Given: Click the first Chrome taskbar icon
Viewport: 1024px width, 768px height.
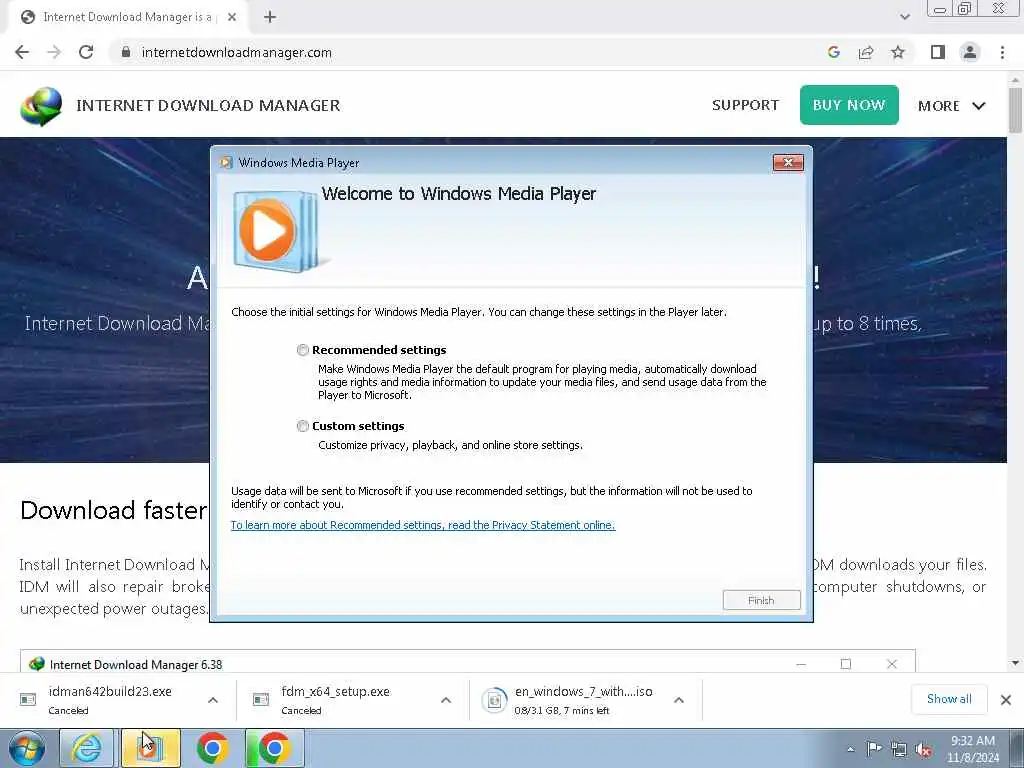Looking at the screenshot, I should click(x=212, y=748).
